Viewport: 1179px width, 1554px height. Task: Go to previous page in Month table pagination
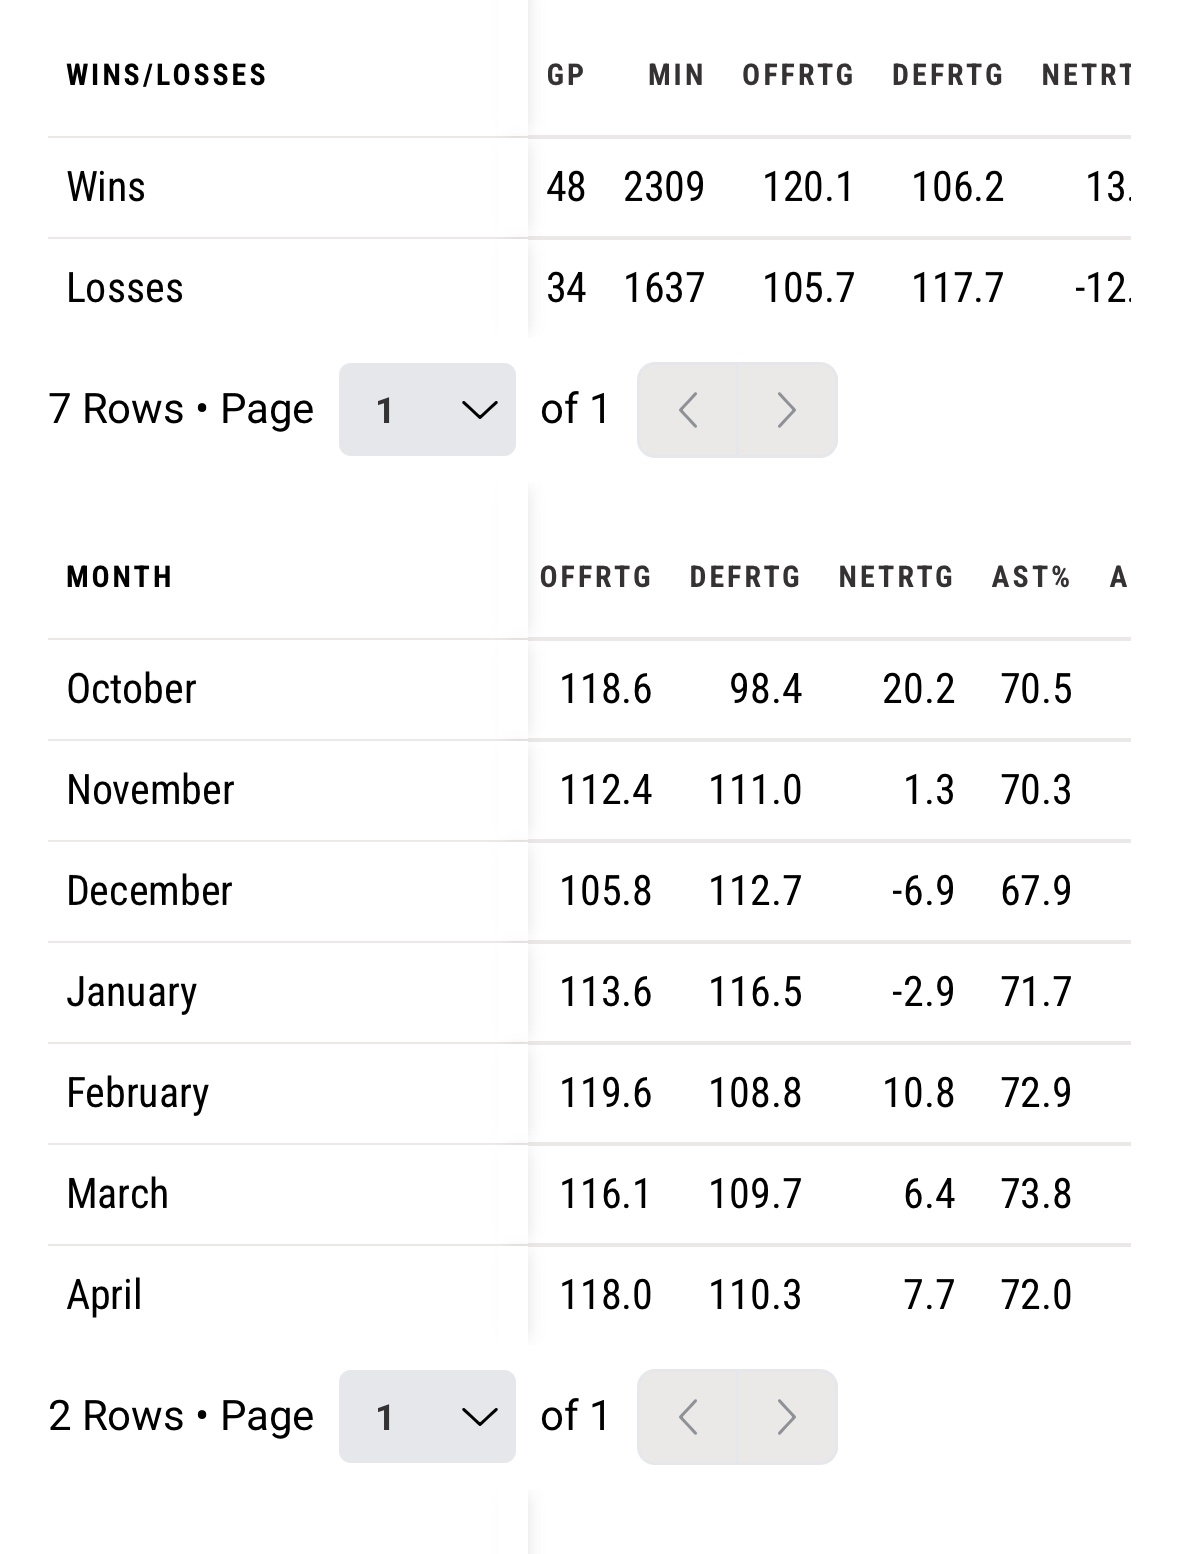coord(687,1417)
